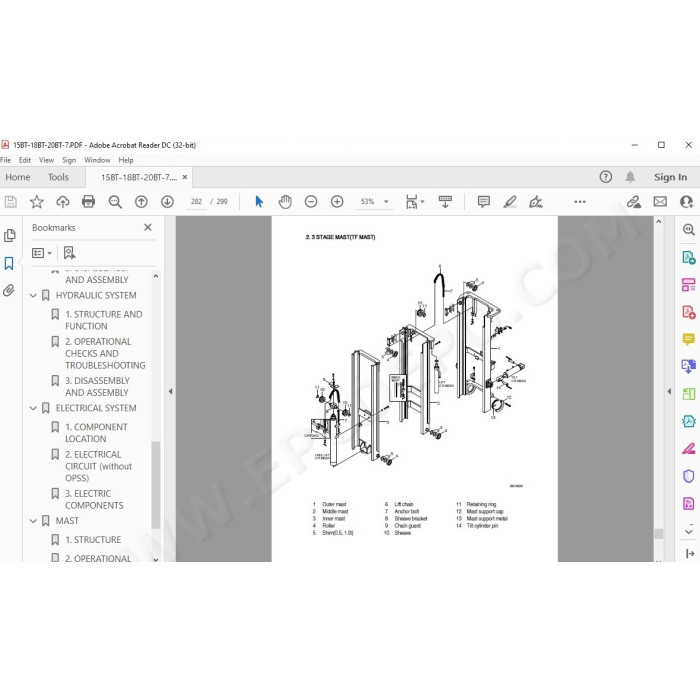Open the Sign menu
The height and width of the screenshot is (700, 700).
click(x=69, y=160)
